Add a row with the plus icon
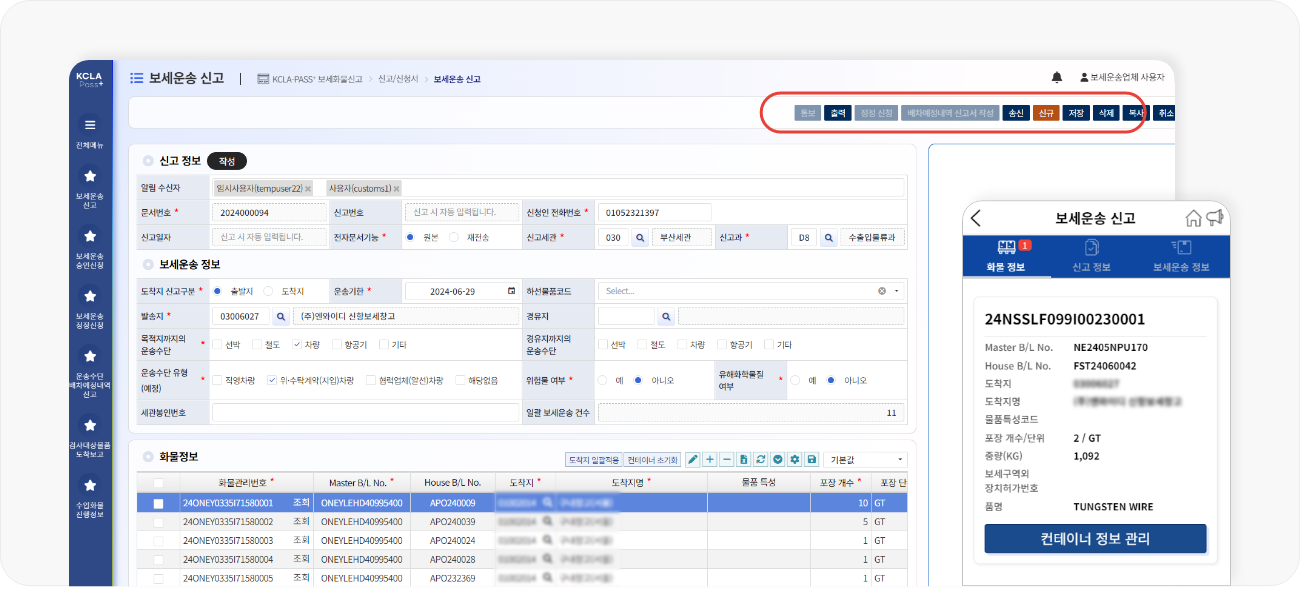The image size is (1300, 596). 710,459
